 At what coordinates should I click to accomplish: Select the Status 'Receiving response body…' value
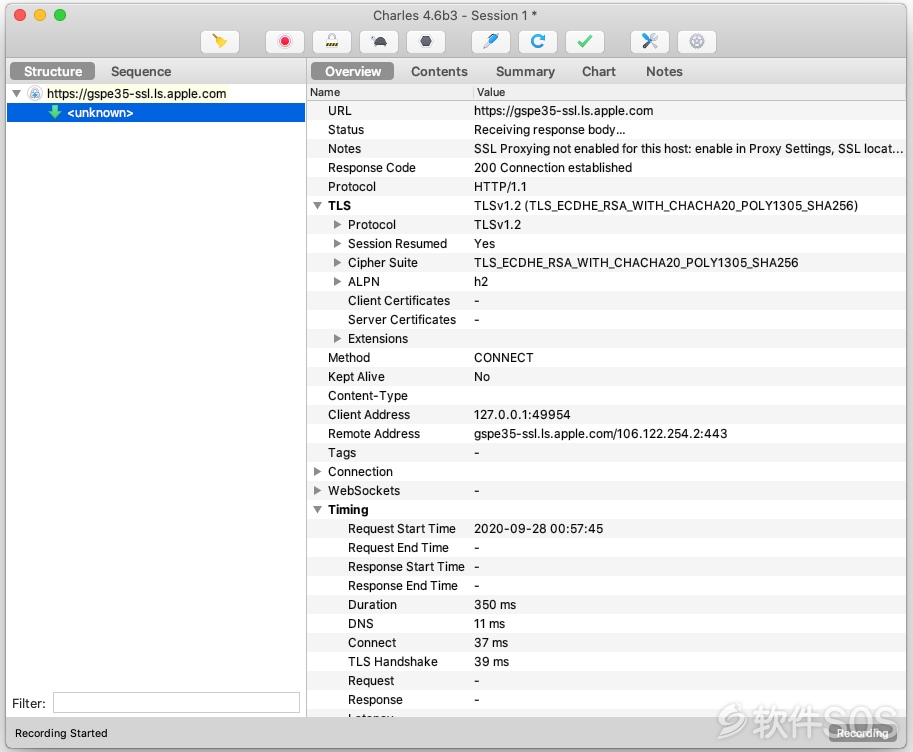pyautogui.click(x=549, y=129)
